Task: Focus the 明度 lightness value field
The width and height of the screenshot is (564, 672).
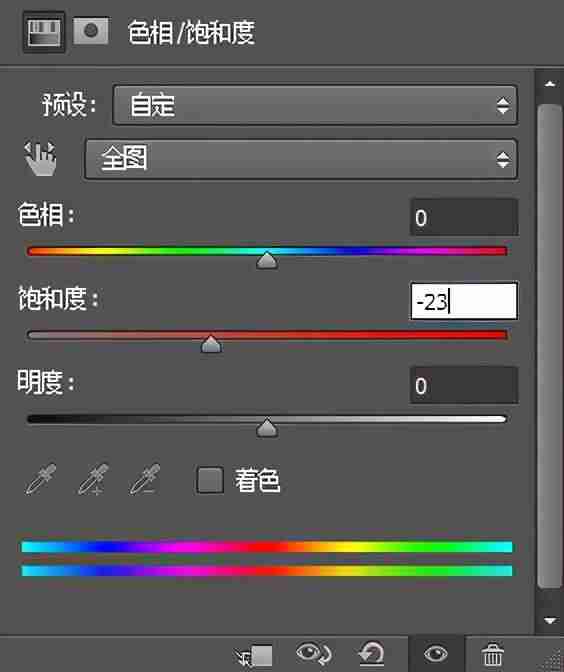Action: point(464,385)
